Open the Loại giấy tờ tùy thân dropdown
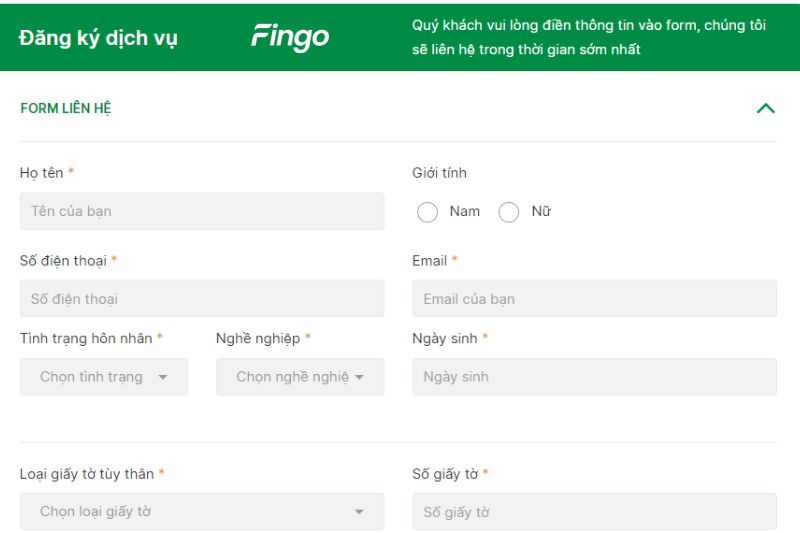This screenshot has height=533, width=800. pyautogui.click(x=202, y=512)
